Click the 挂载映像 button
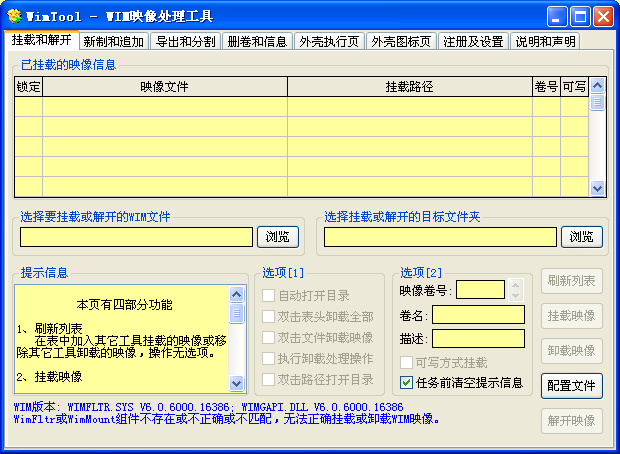 coord(572,316)
